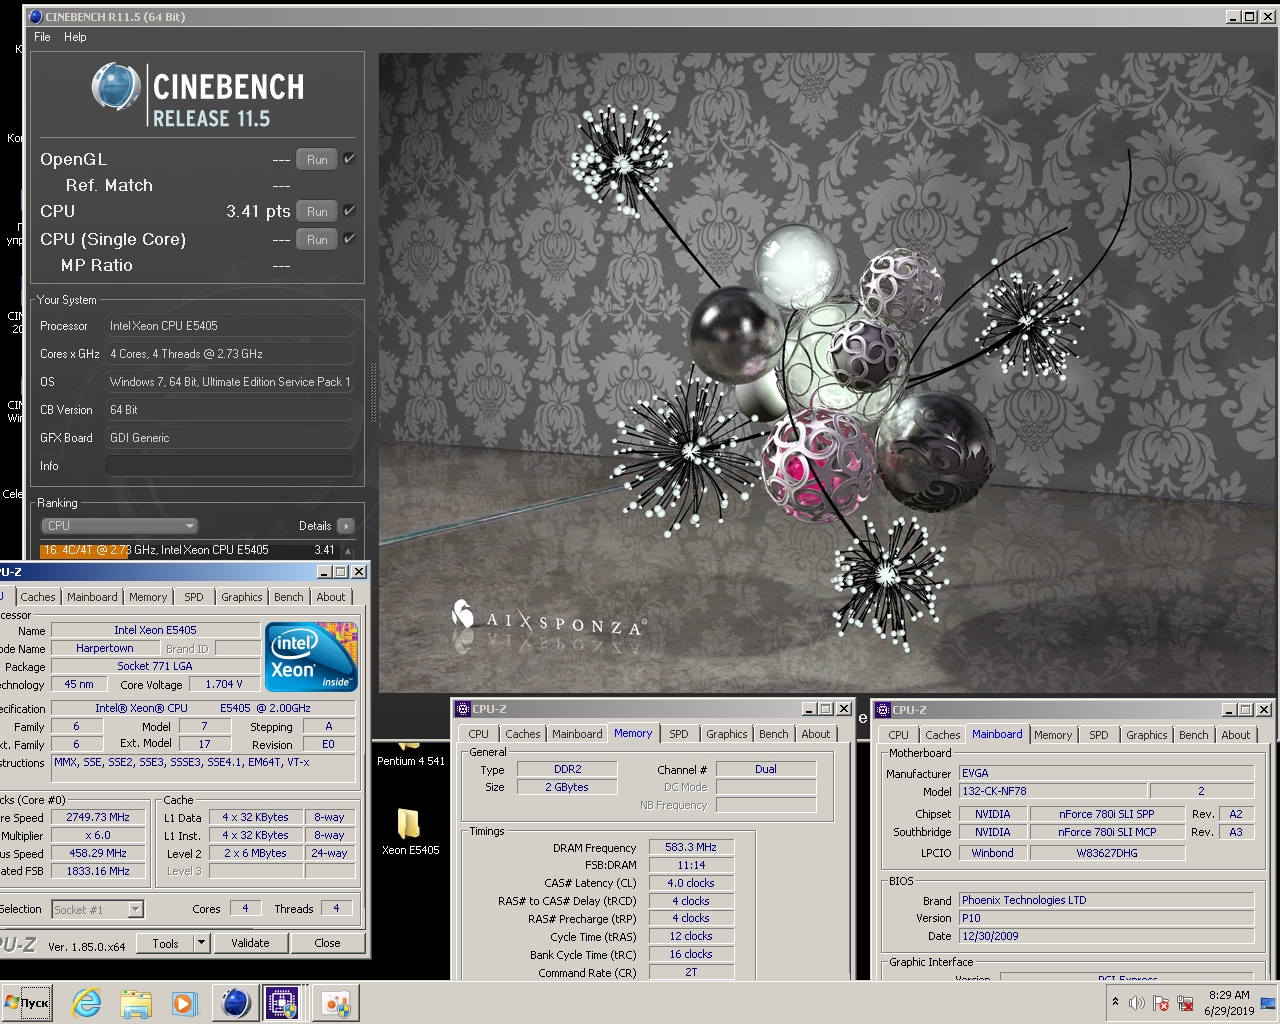This screenshot has width=1280, height=1024.
Task: Open the Help menu in Cinebench
Action: click(75, 37)
